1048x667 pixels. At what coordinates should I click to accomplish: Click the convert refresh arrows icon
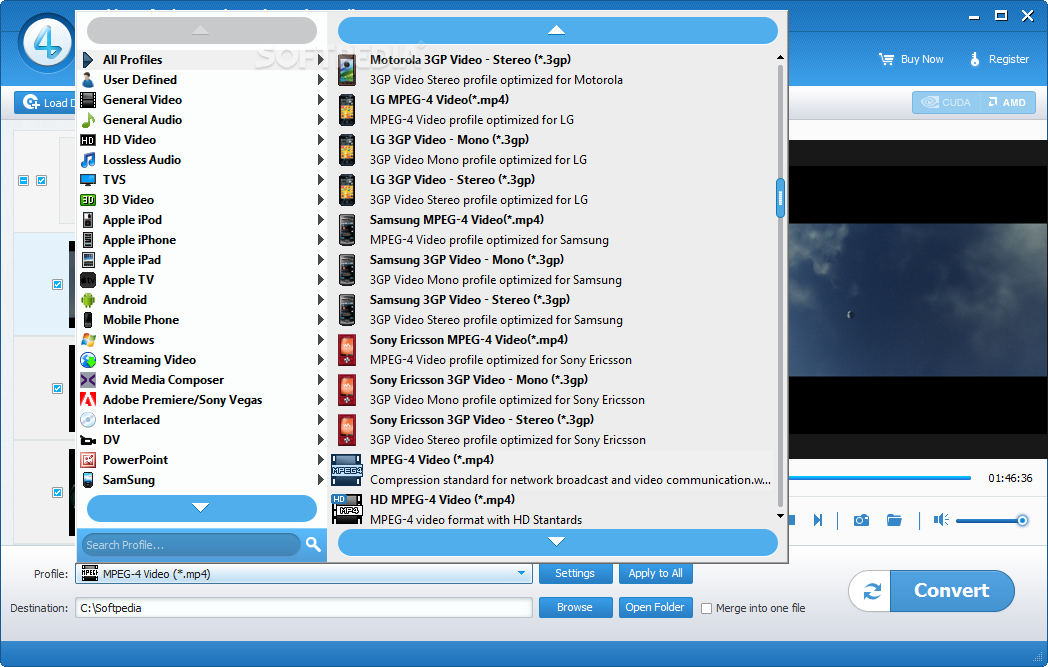click(872, 591)
